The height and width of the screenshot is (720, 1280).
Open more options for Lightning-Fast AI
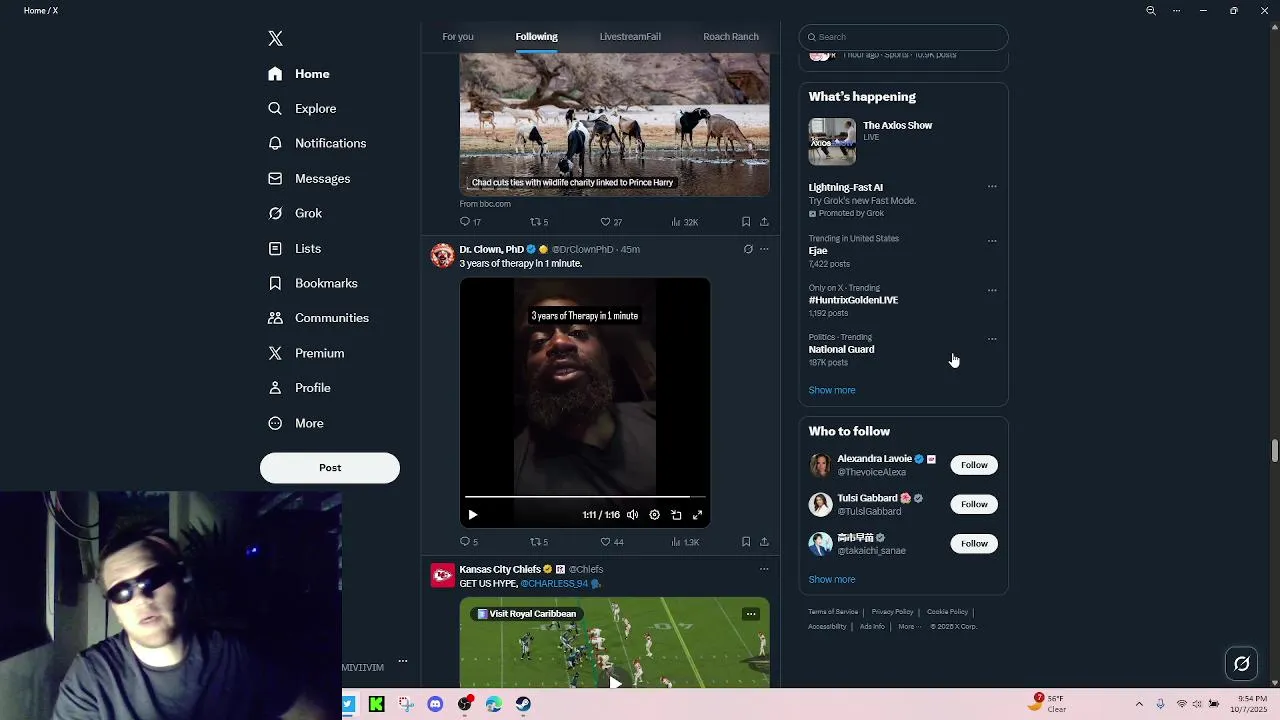pos(992,187)
